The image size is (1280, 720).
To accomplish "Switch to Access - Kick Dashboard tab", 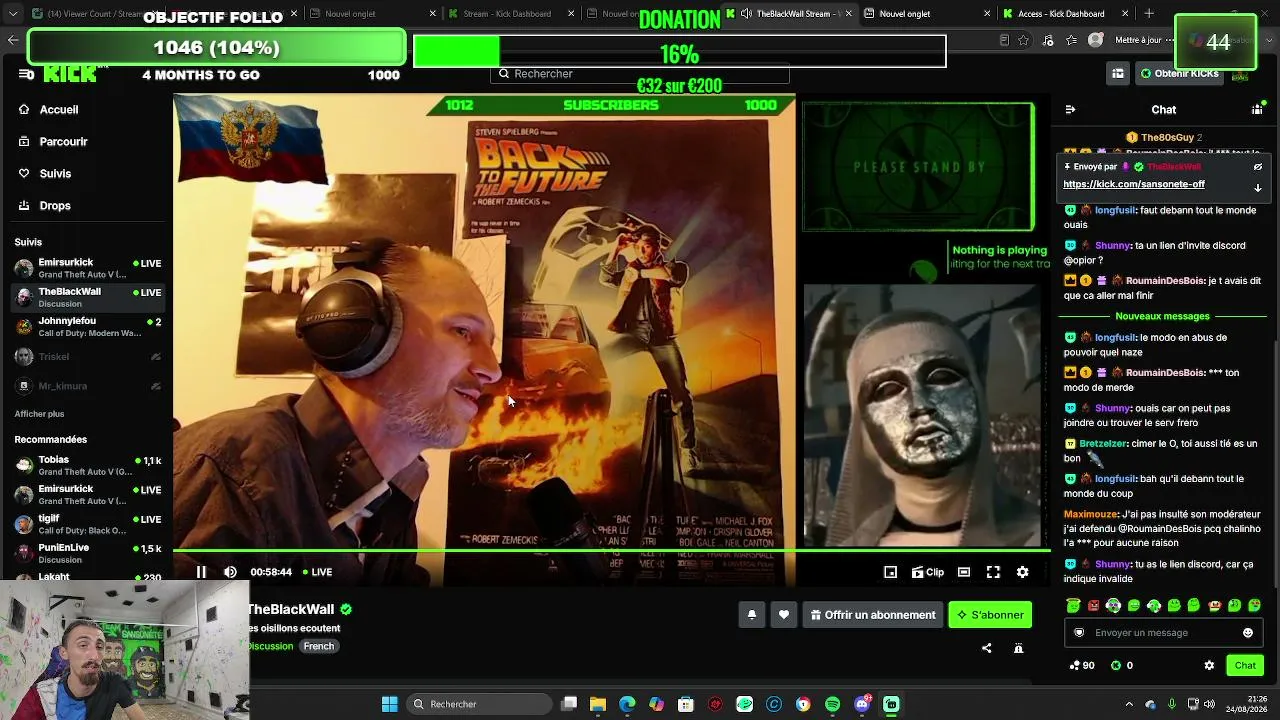I will [x=1061, y=14].
